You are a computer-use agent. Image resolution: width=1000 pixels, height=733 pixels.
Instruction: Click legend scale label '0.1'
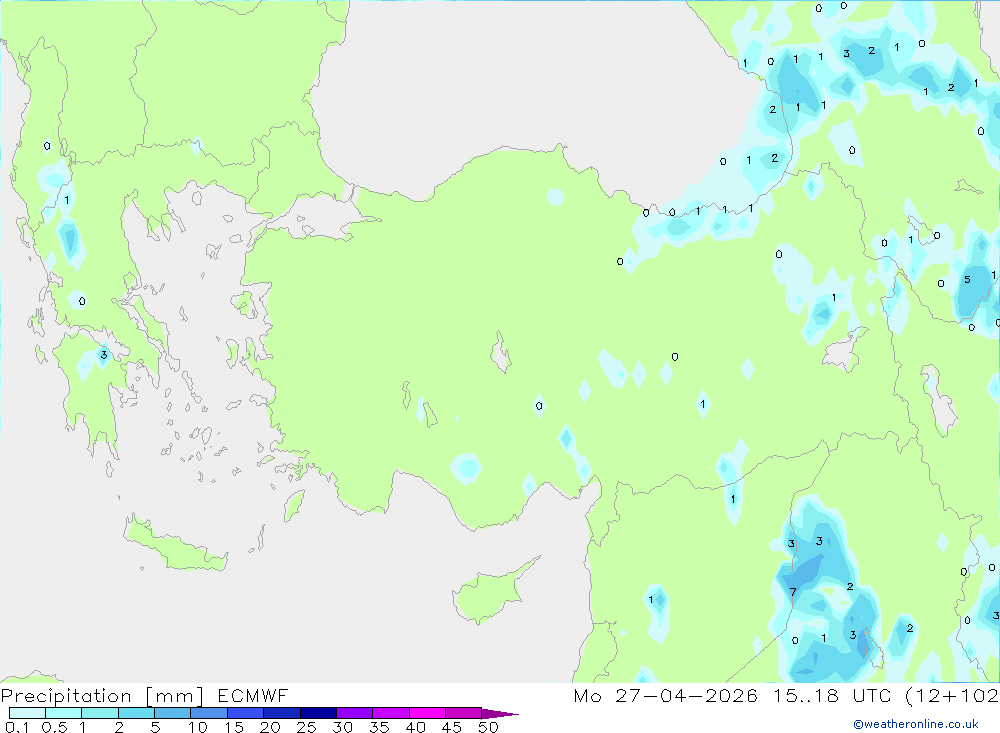(17, 727)
